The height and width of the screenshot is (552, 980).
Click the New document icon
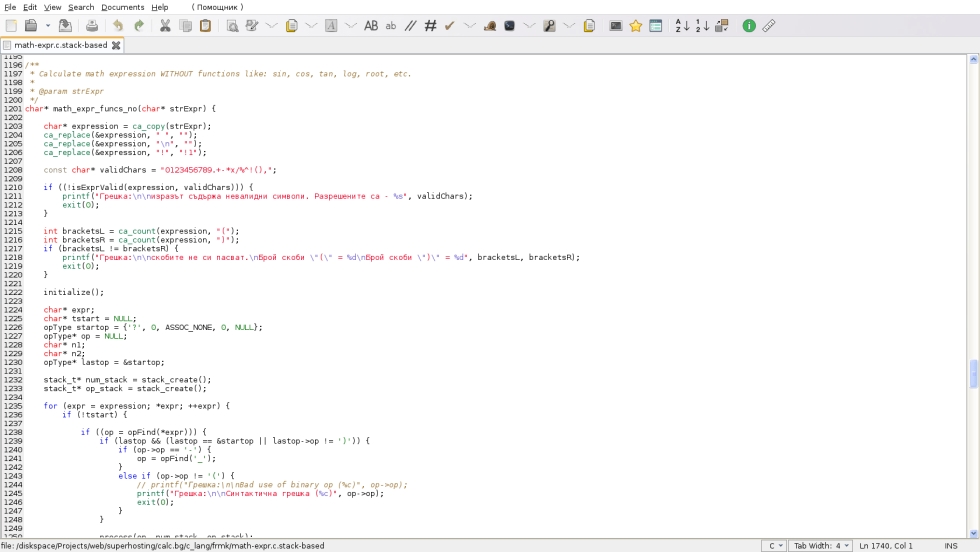(11, 26)
